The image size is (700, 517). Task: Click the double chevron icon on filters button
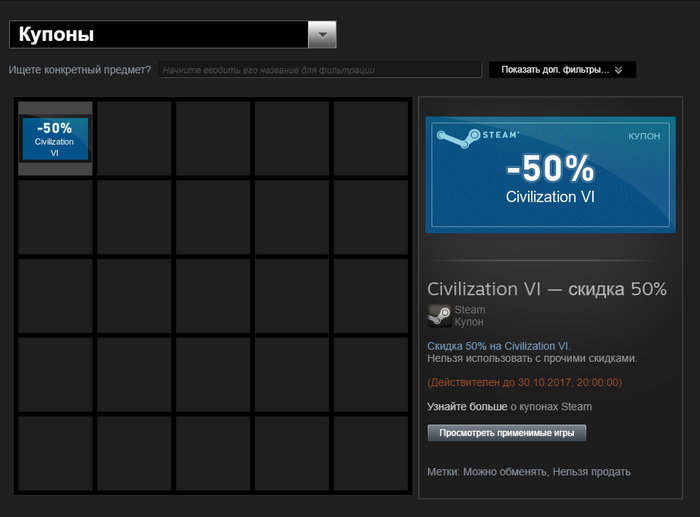pyautogui.click(x=619, y=70)
